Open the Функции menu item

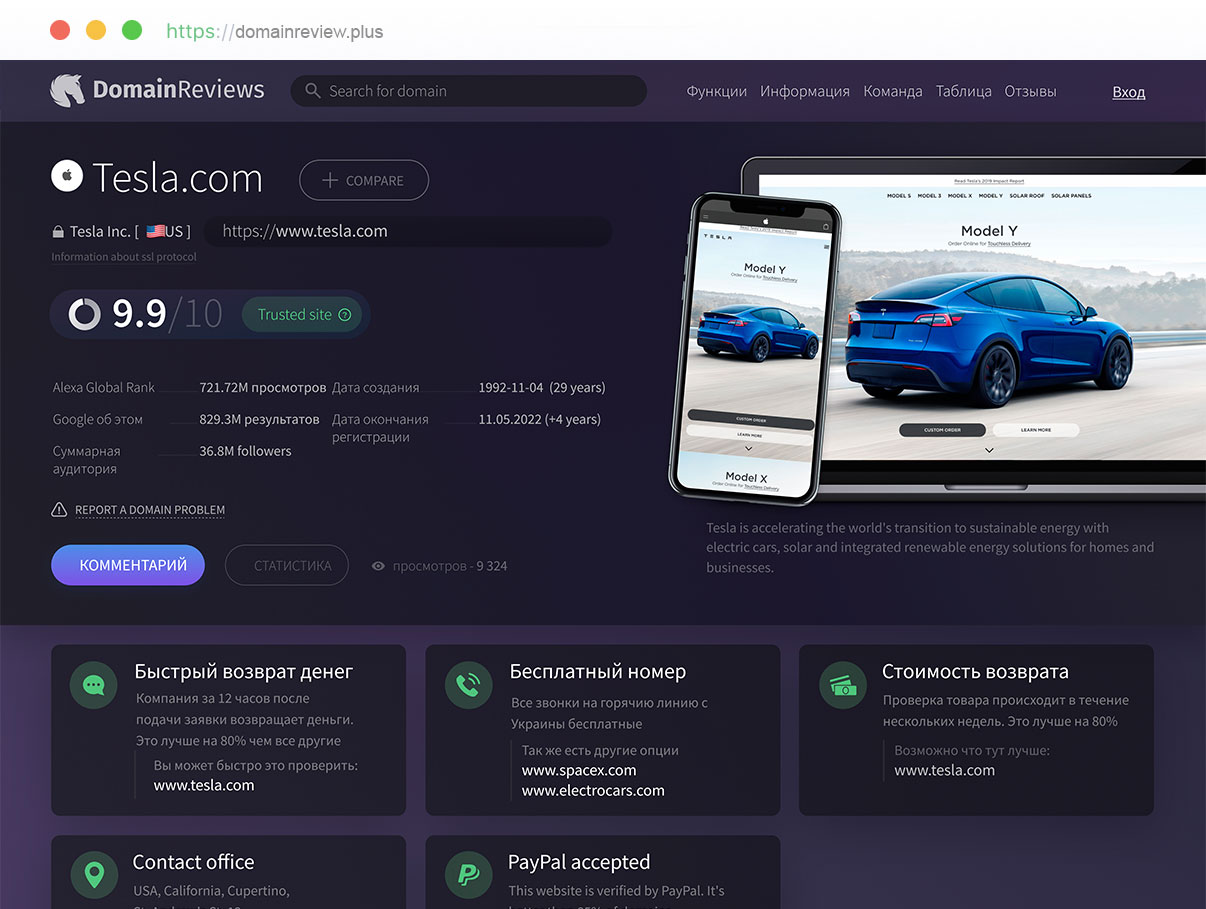(x=717, y=91)
